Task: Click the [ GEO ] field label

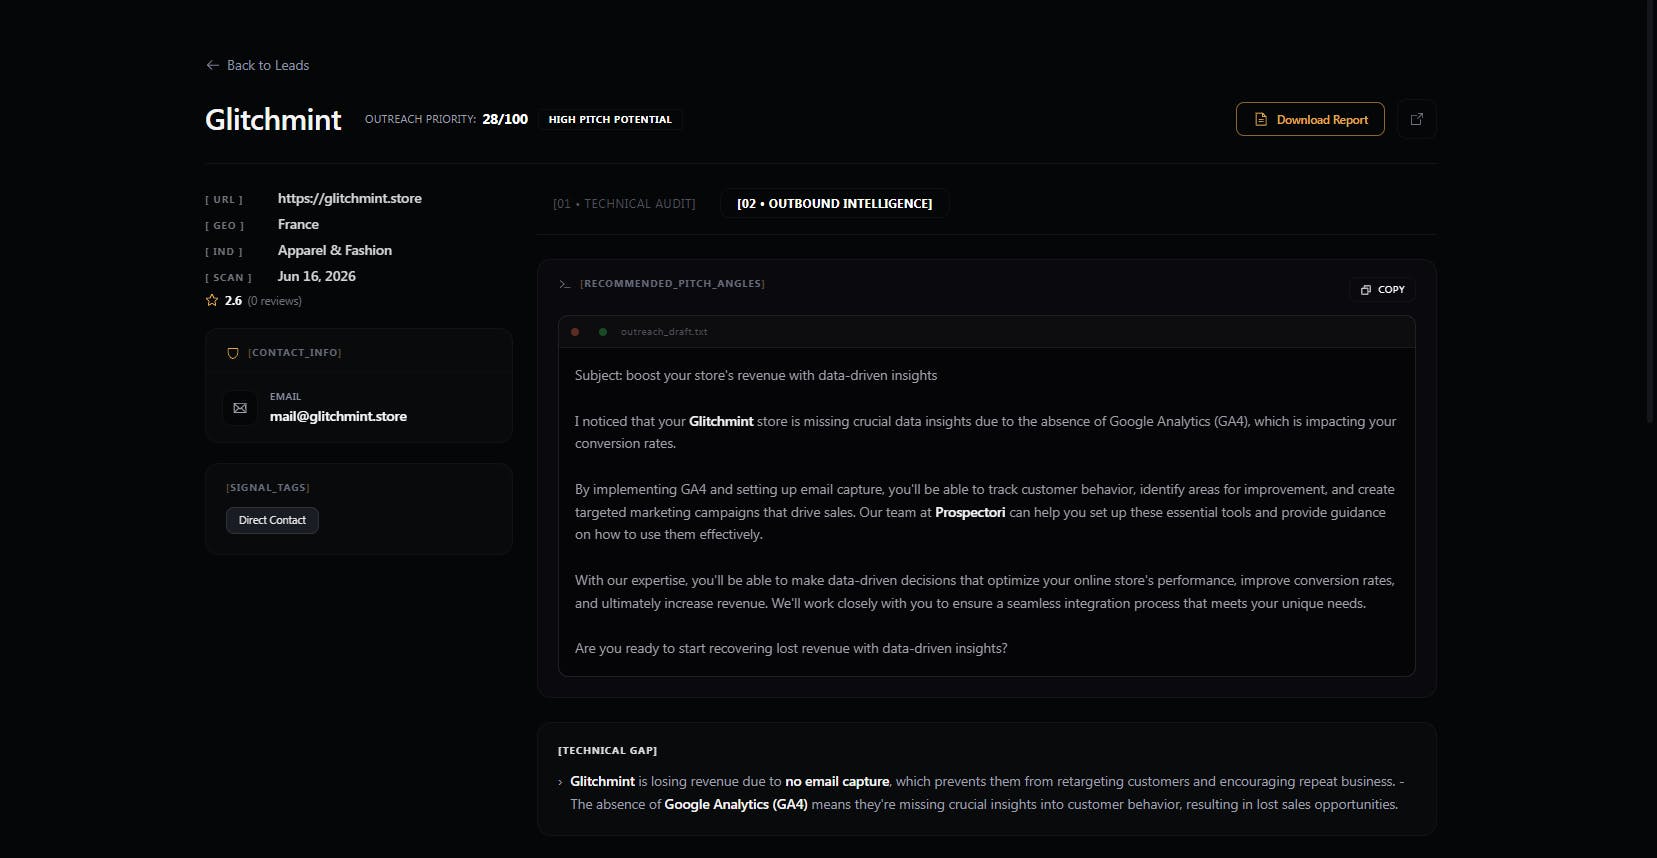Action: (x=225, y=226)
